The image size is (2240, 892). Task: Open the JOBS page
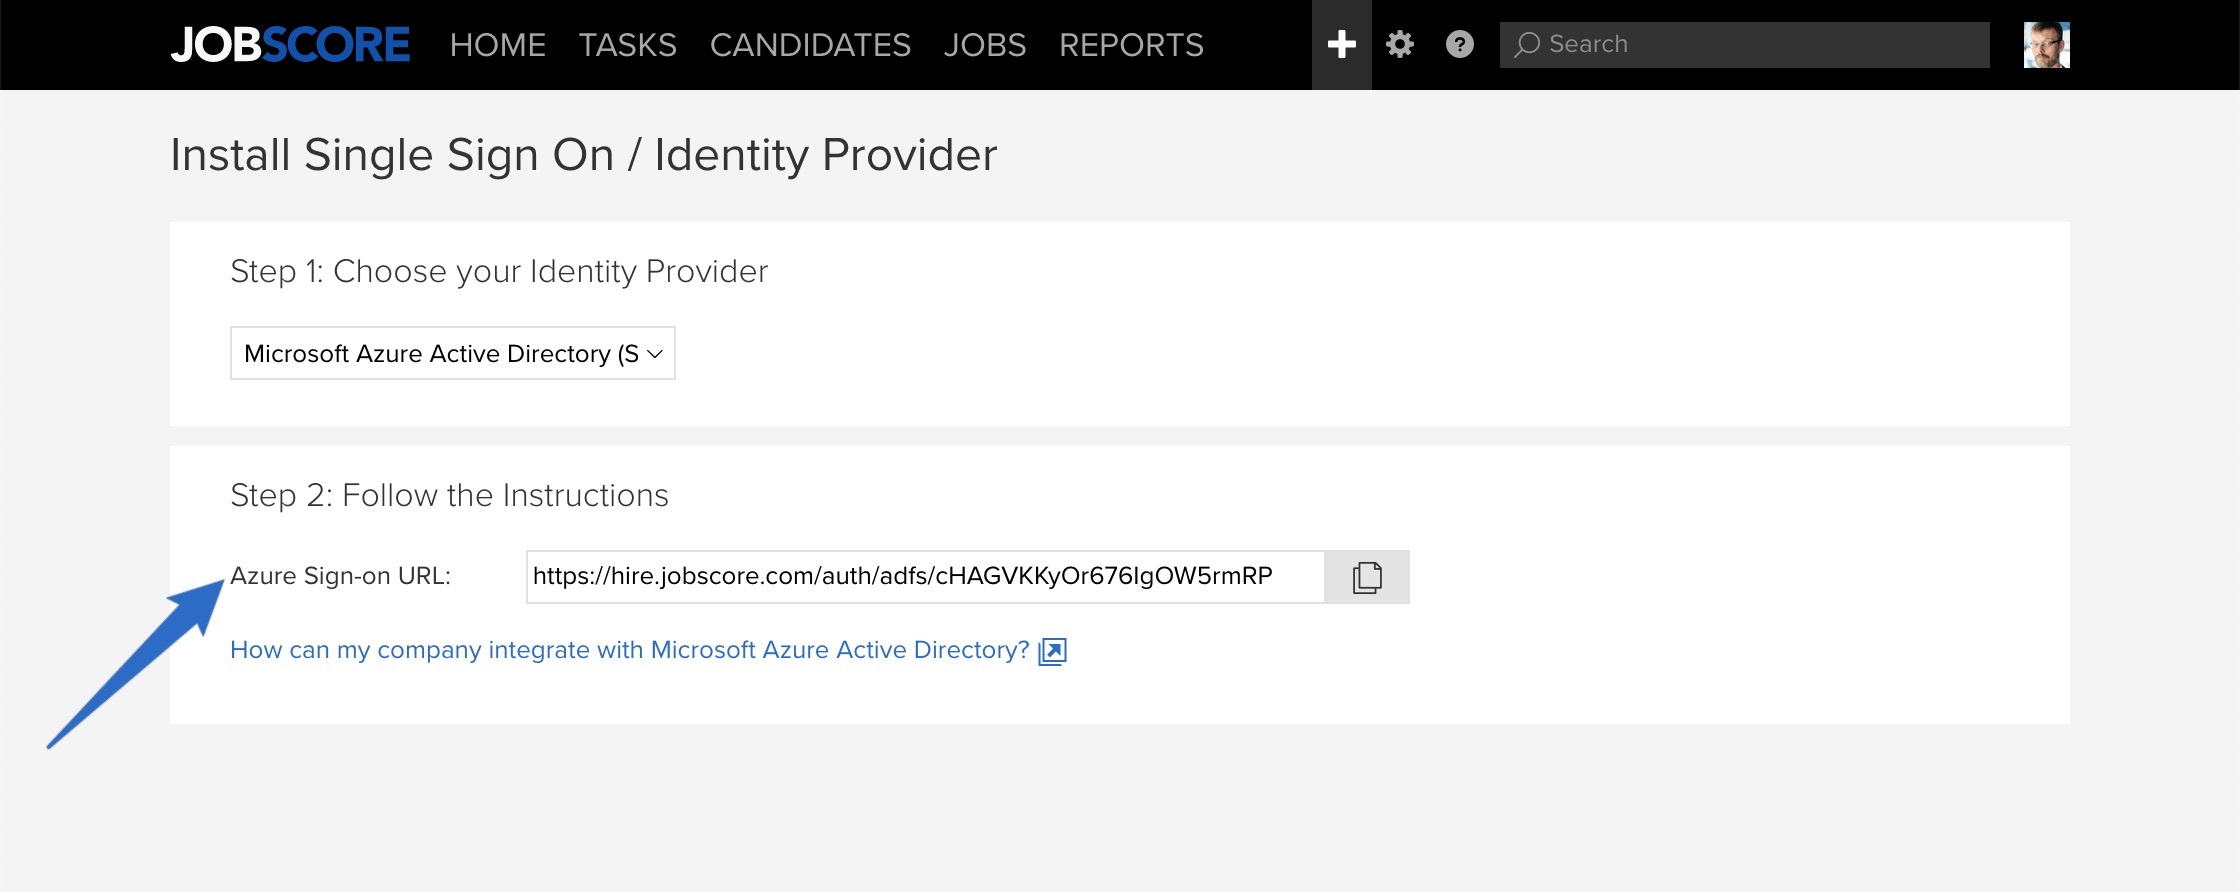[985, 45]
